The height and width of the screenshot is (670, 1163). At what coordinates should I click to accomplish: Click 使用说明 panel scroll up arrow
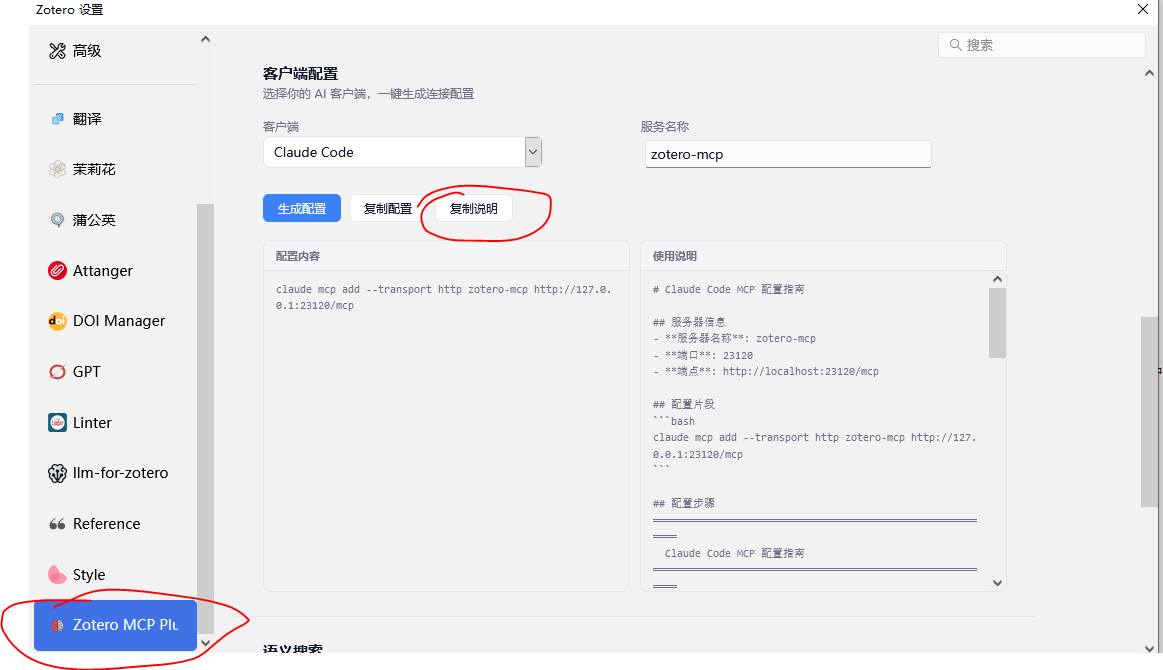click(998, 279)
